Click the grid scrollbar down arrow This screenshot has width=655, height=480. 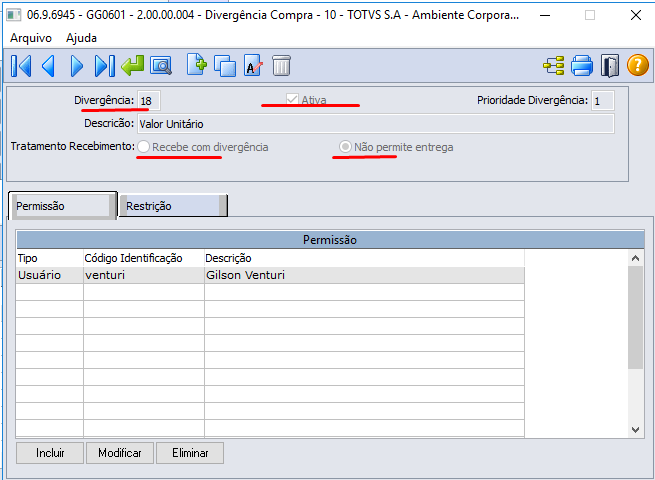[x=635, y=430]
